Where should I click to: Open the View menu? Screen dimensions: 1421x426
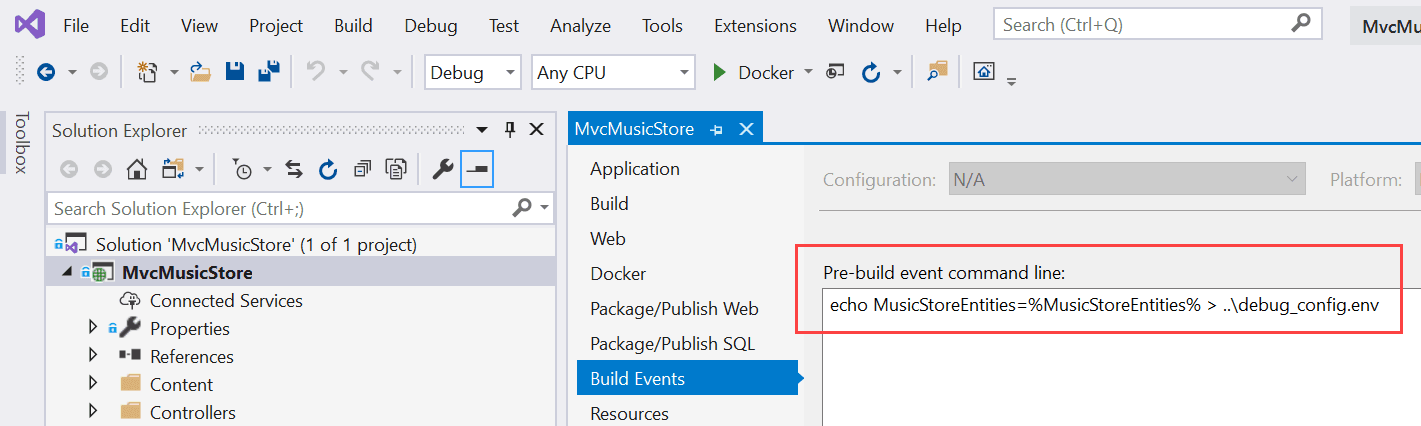[x=200, y=26]
